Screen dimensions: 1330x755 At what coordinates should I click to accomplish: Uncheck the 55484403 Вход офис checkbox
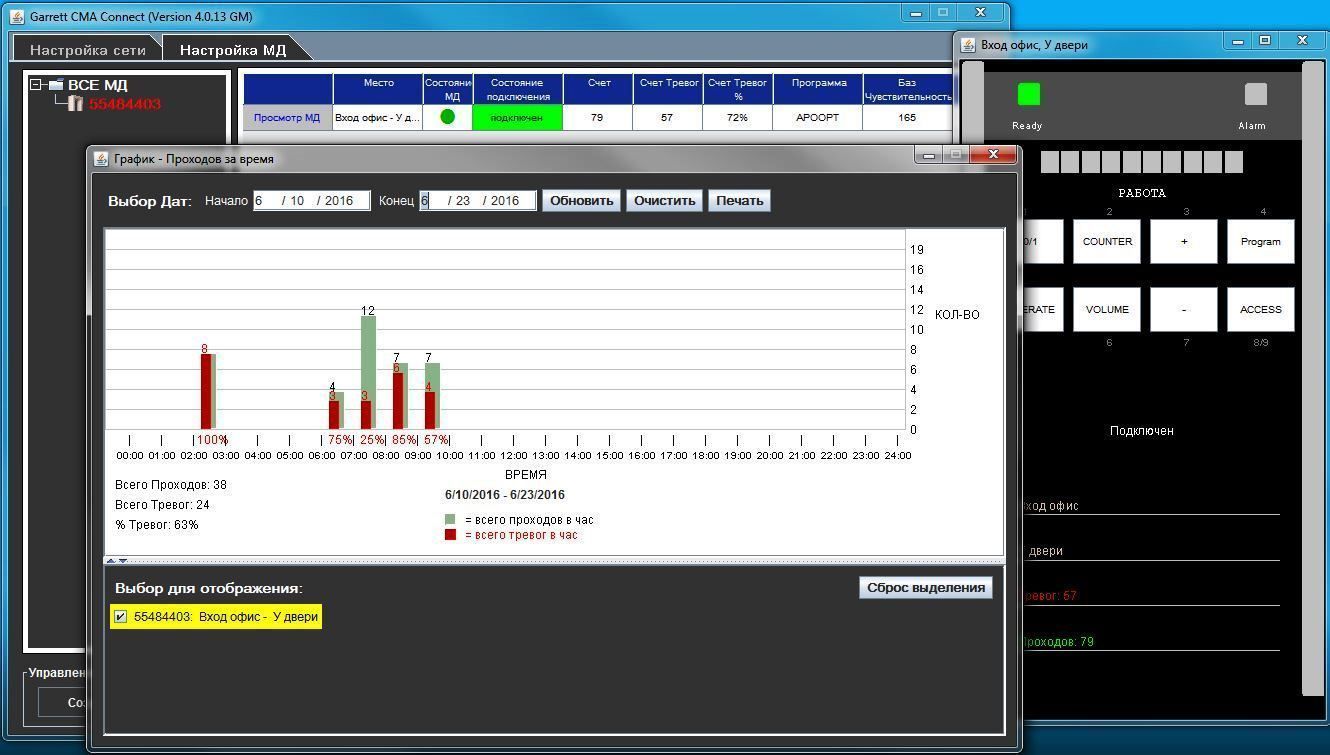pos(121,617)
